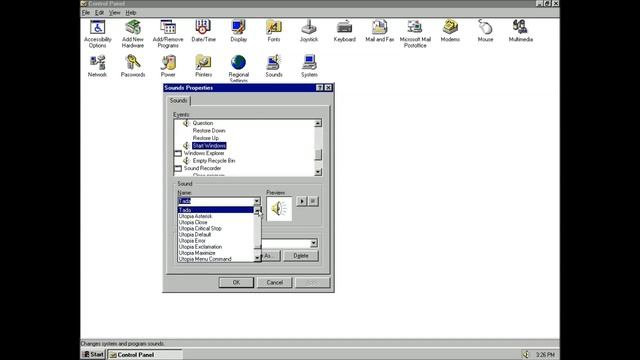Click the Cancel button
The image size is (640, 360).
click(x=274, y=282)
